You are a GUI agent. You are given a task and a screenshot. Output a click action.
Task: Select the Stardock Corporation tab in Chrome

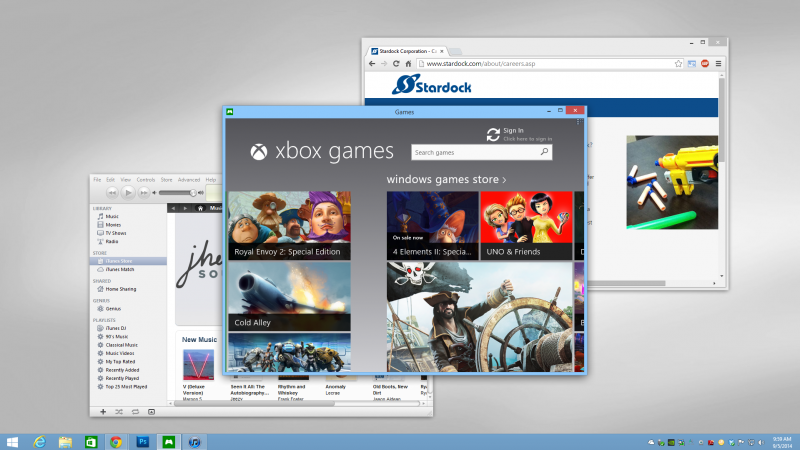pos(406,51)
